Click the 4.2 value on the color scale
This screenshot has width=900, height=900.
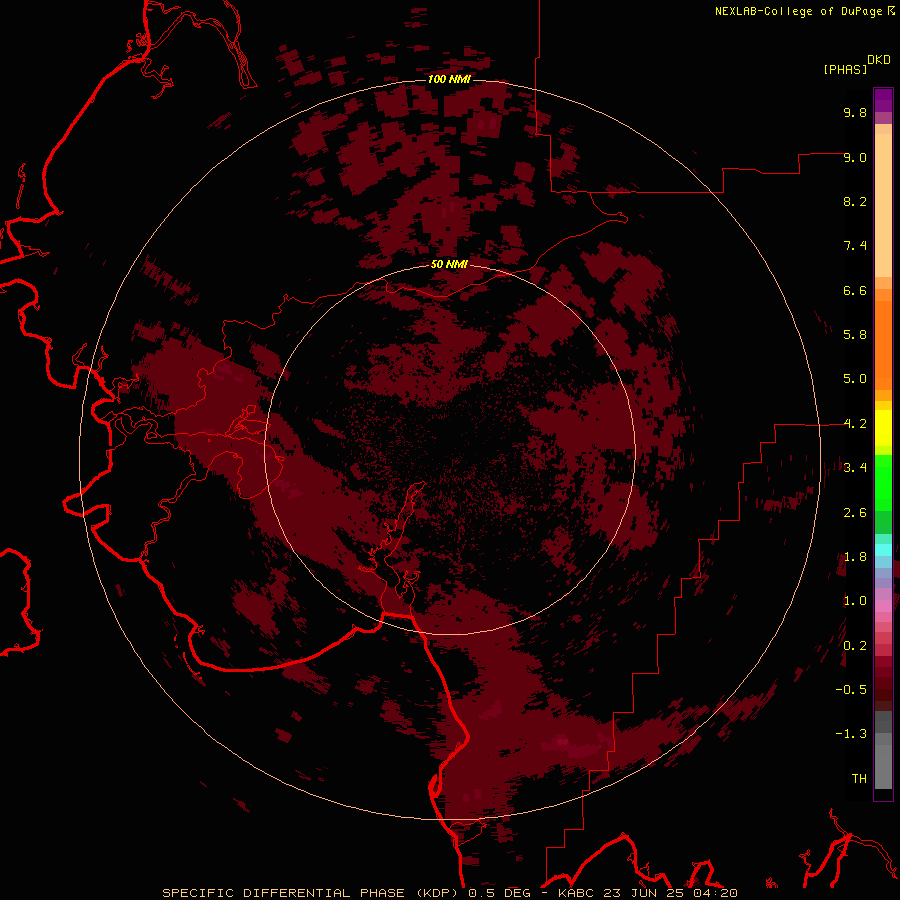coord(855,424)
